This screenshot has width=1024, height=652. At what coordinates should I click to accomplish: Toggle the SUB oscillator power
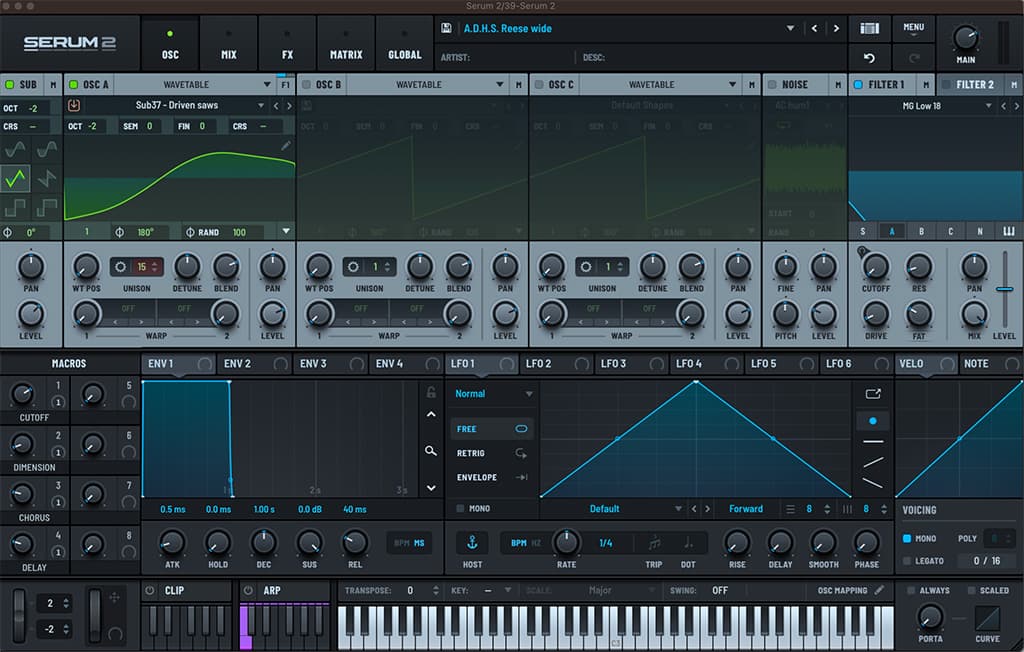pos(10,85)
